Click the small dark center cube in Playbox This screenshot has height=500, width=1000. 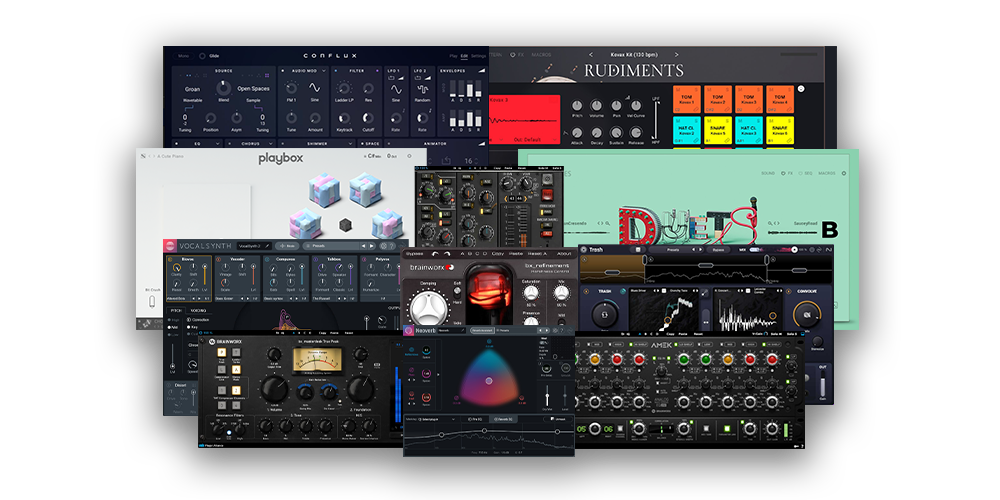click(x=345, y=224)
